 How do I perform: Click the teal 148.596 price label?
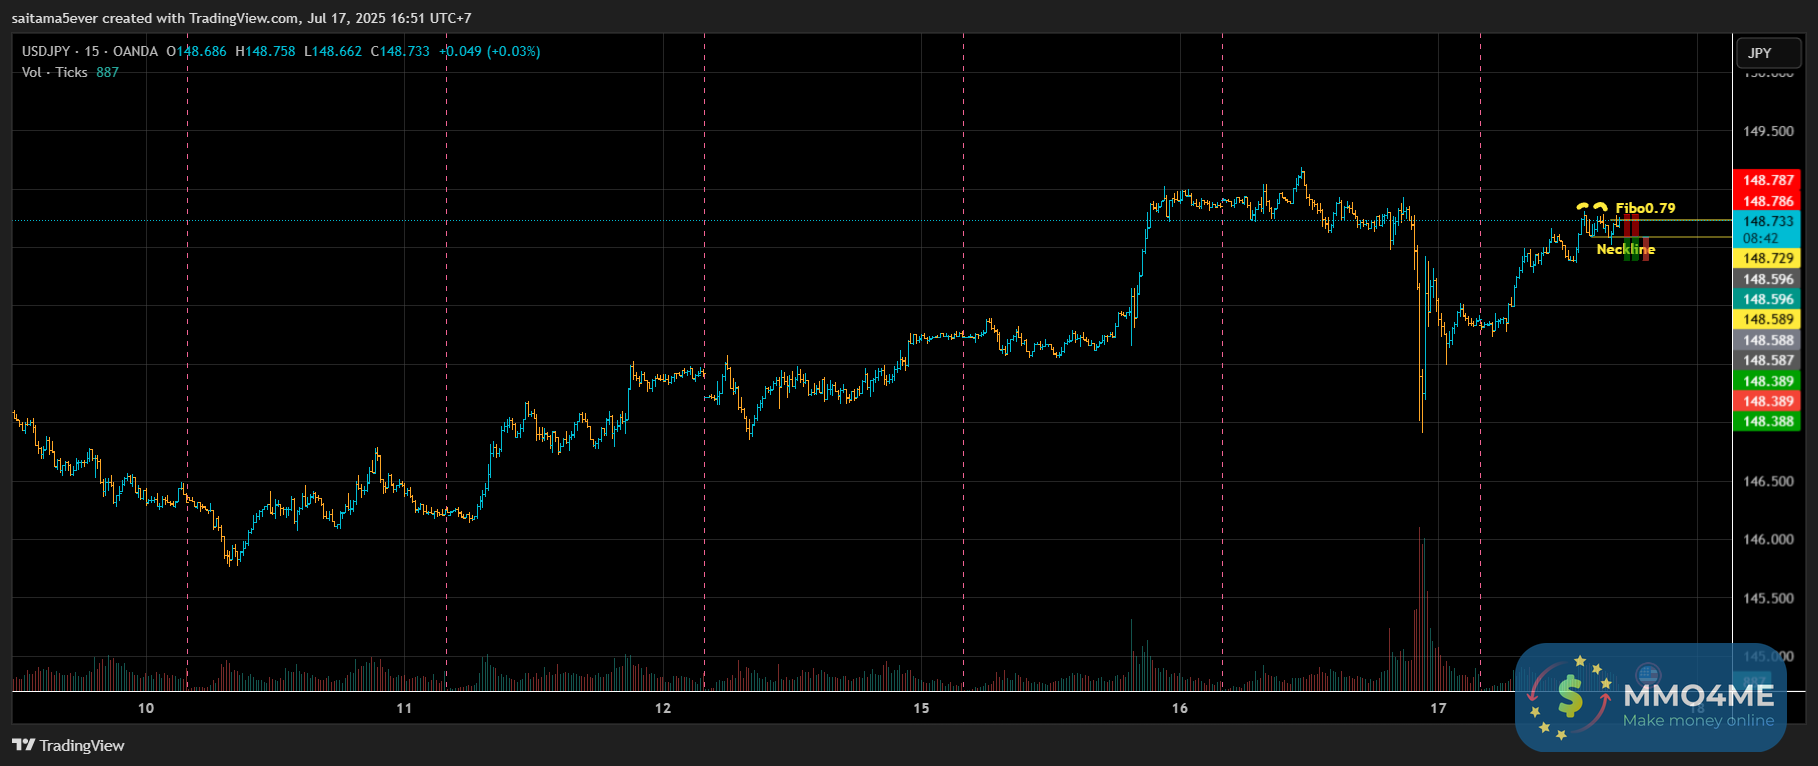[x=1768, y=299]
